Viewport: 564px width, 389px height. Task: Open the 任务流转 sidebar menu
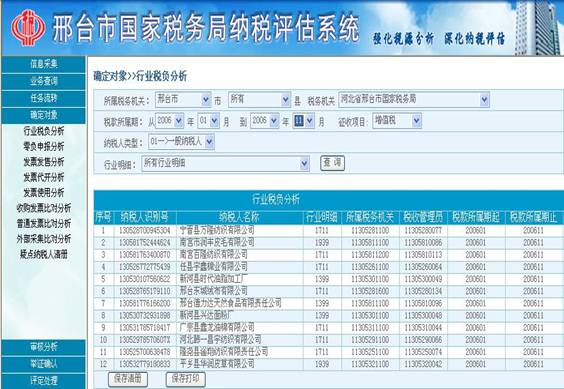pos(44,98)
